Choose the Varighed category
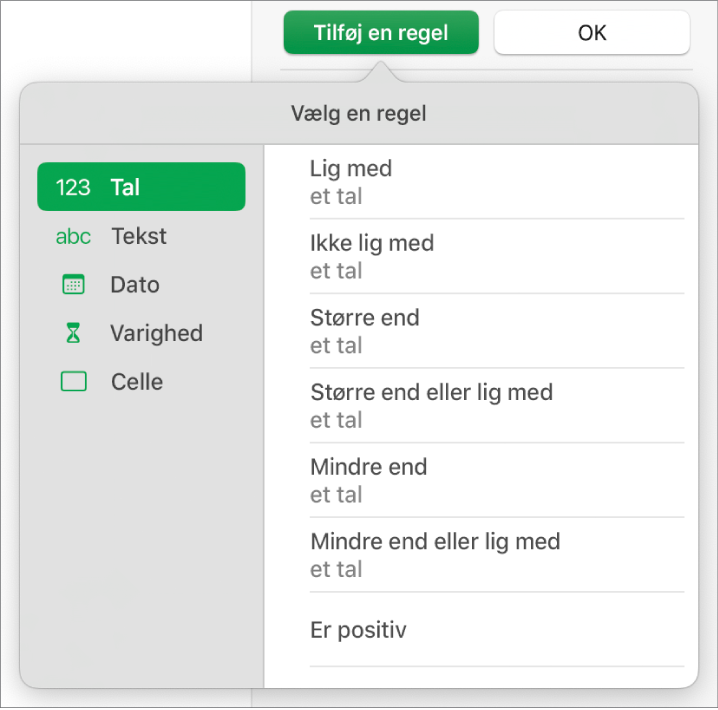 pyautogui.click(x=156, y=334)
